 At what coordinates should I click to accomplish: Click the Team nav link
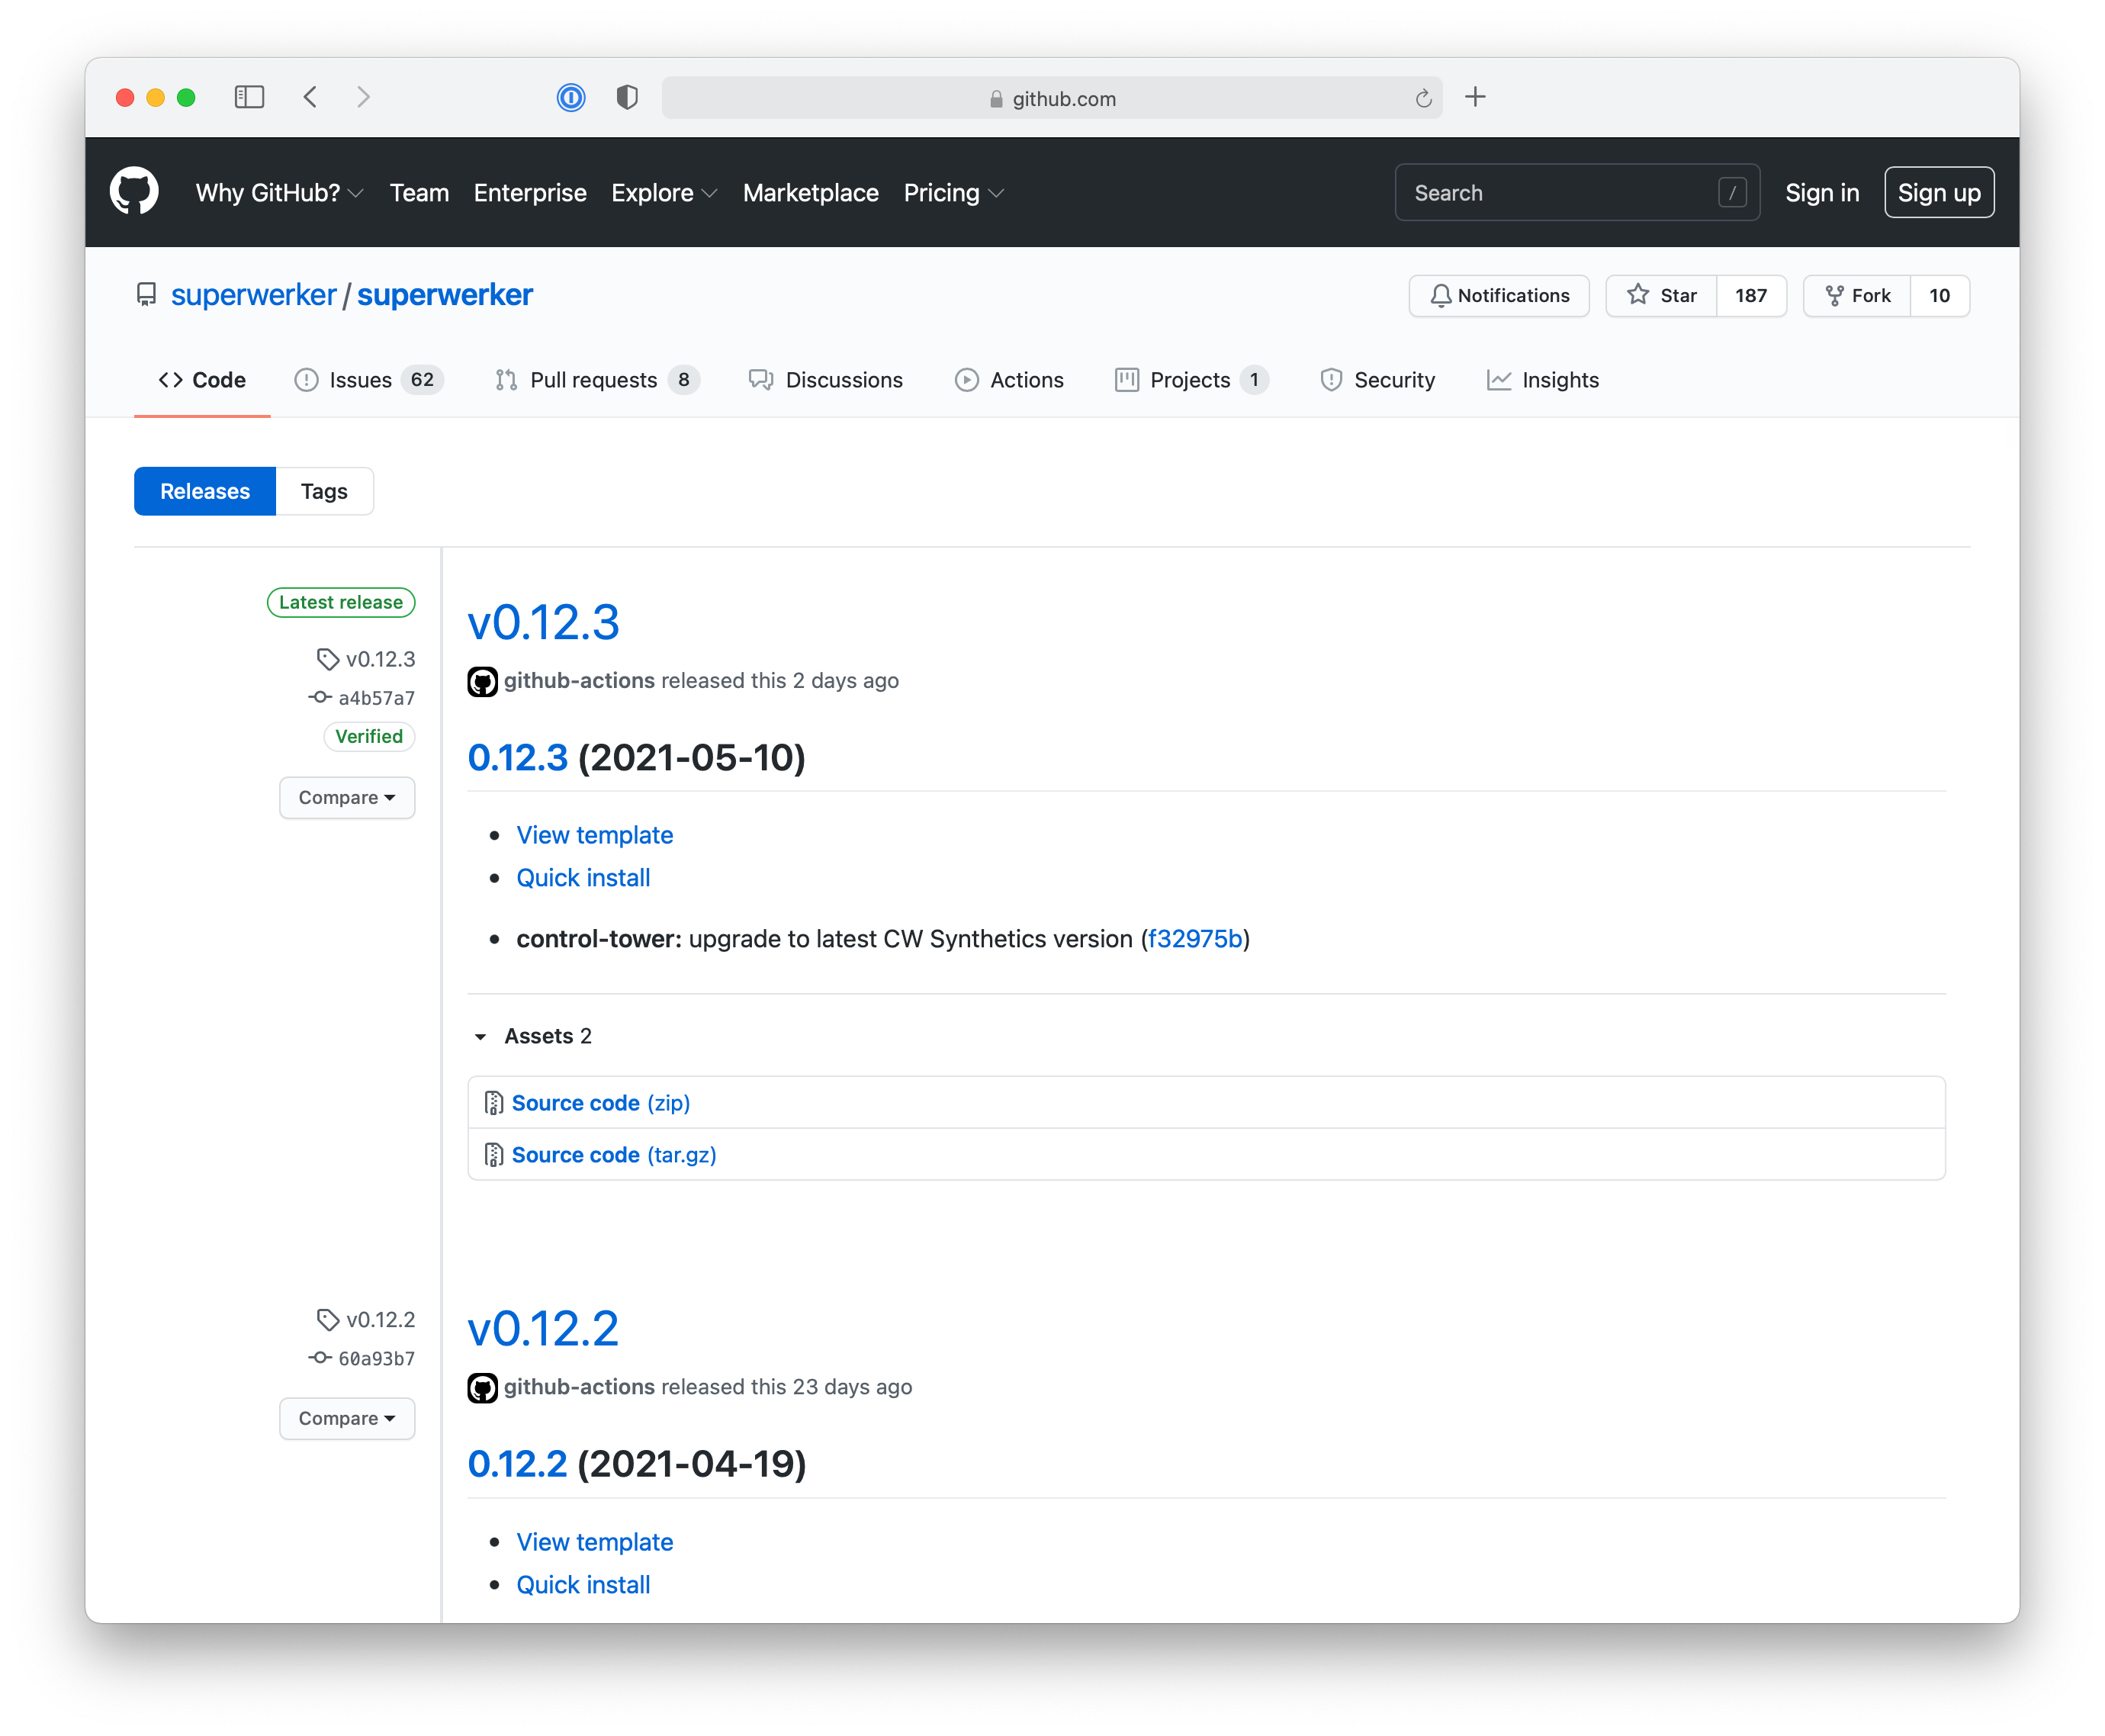click(x=419, y=193)
